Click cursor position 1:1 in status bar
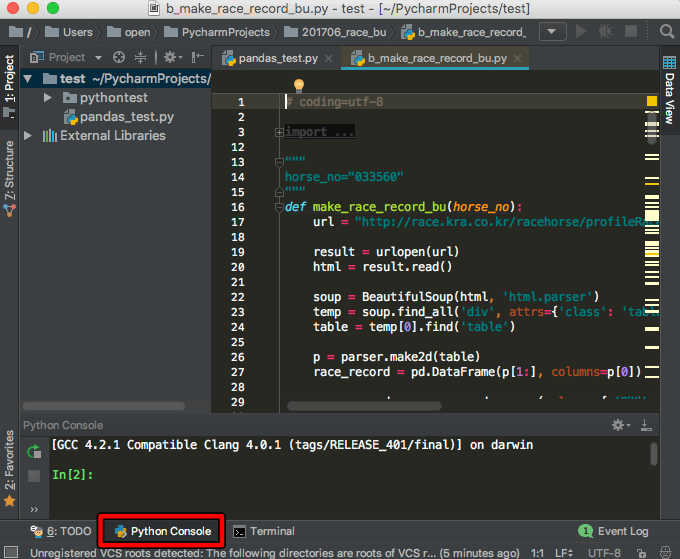Screen dimensions: 680x559 coord(537,553)
